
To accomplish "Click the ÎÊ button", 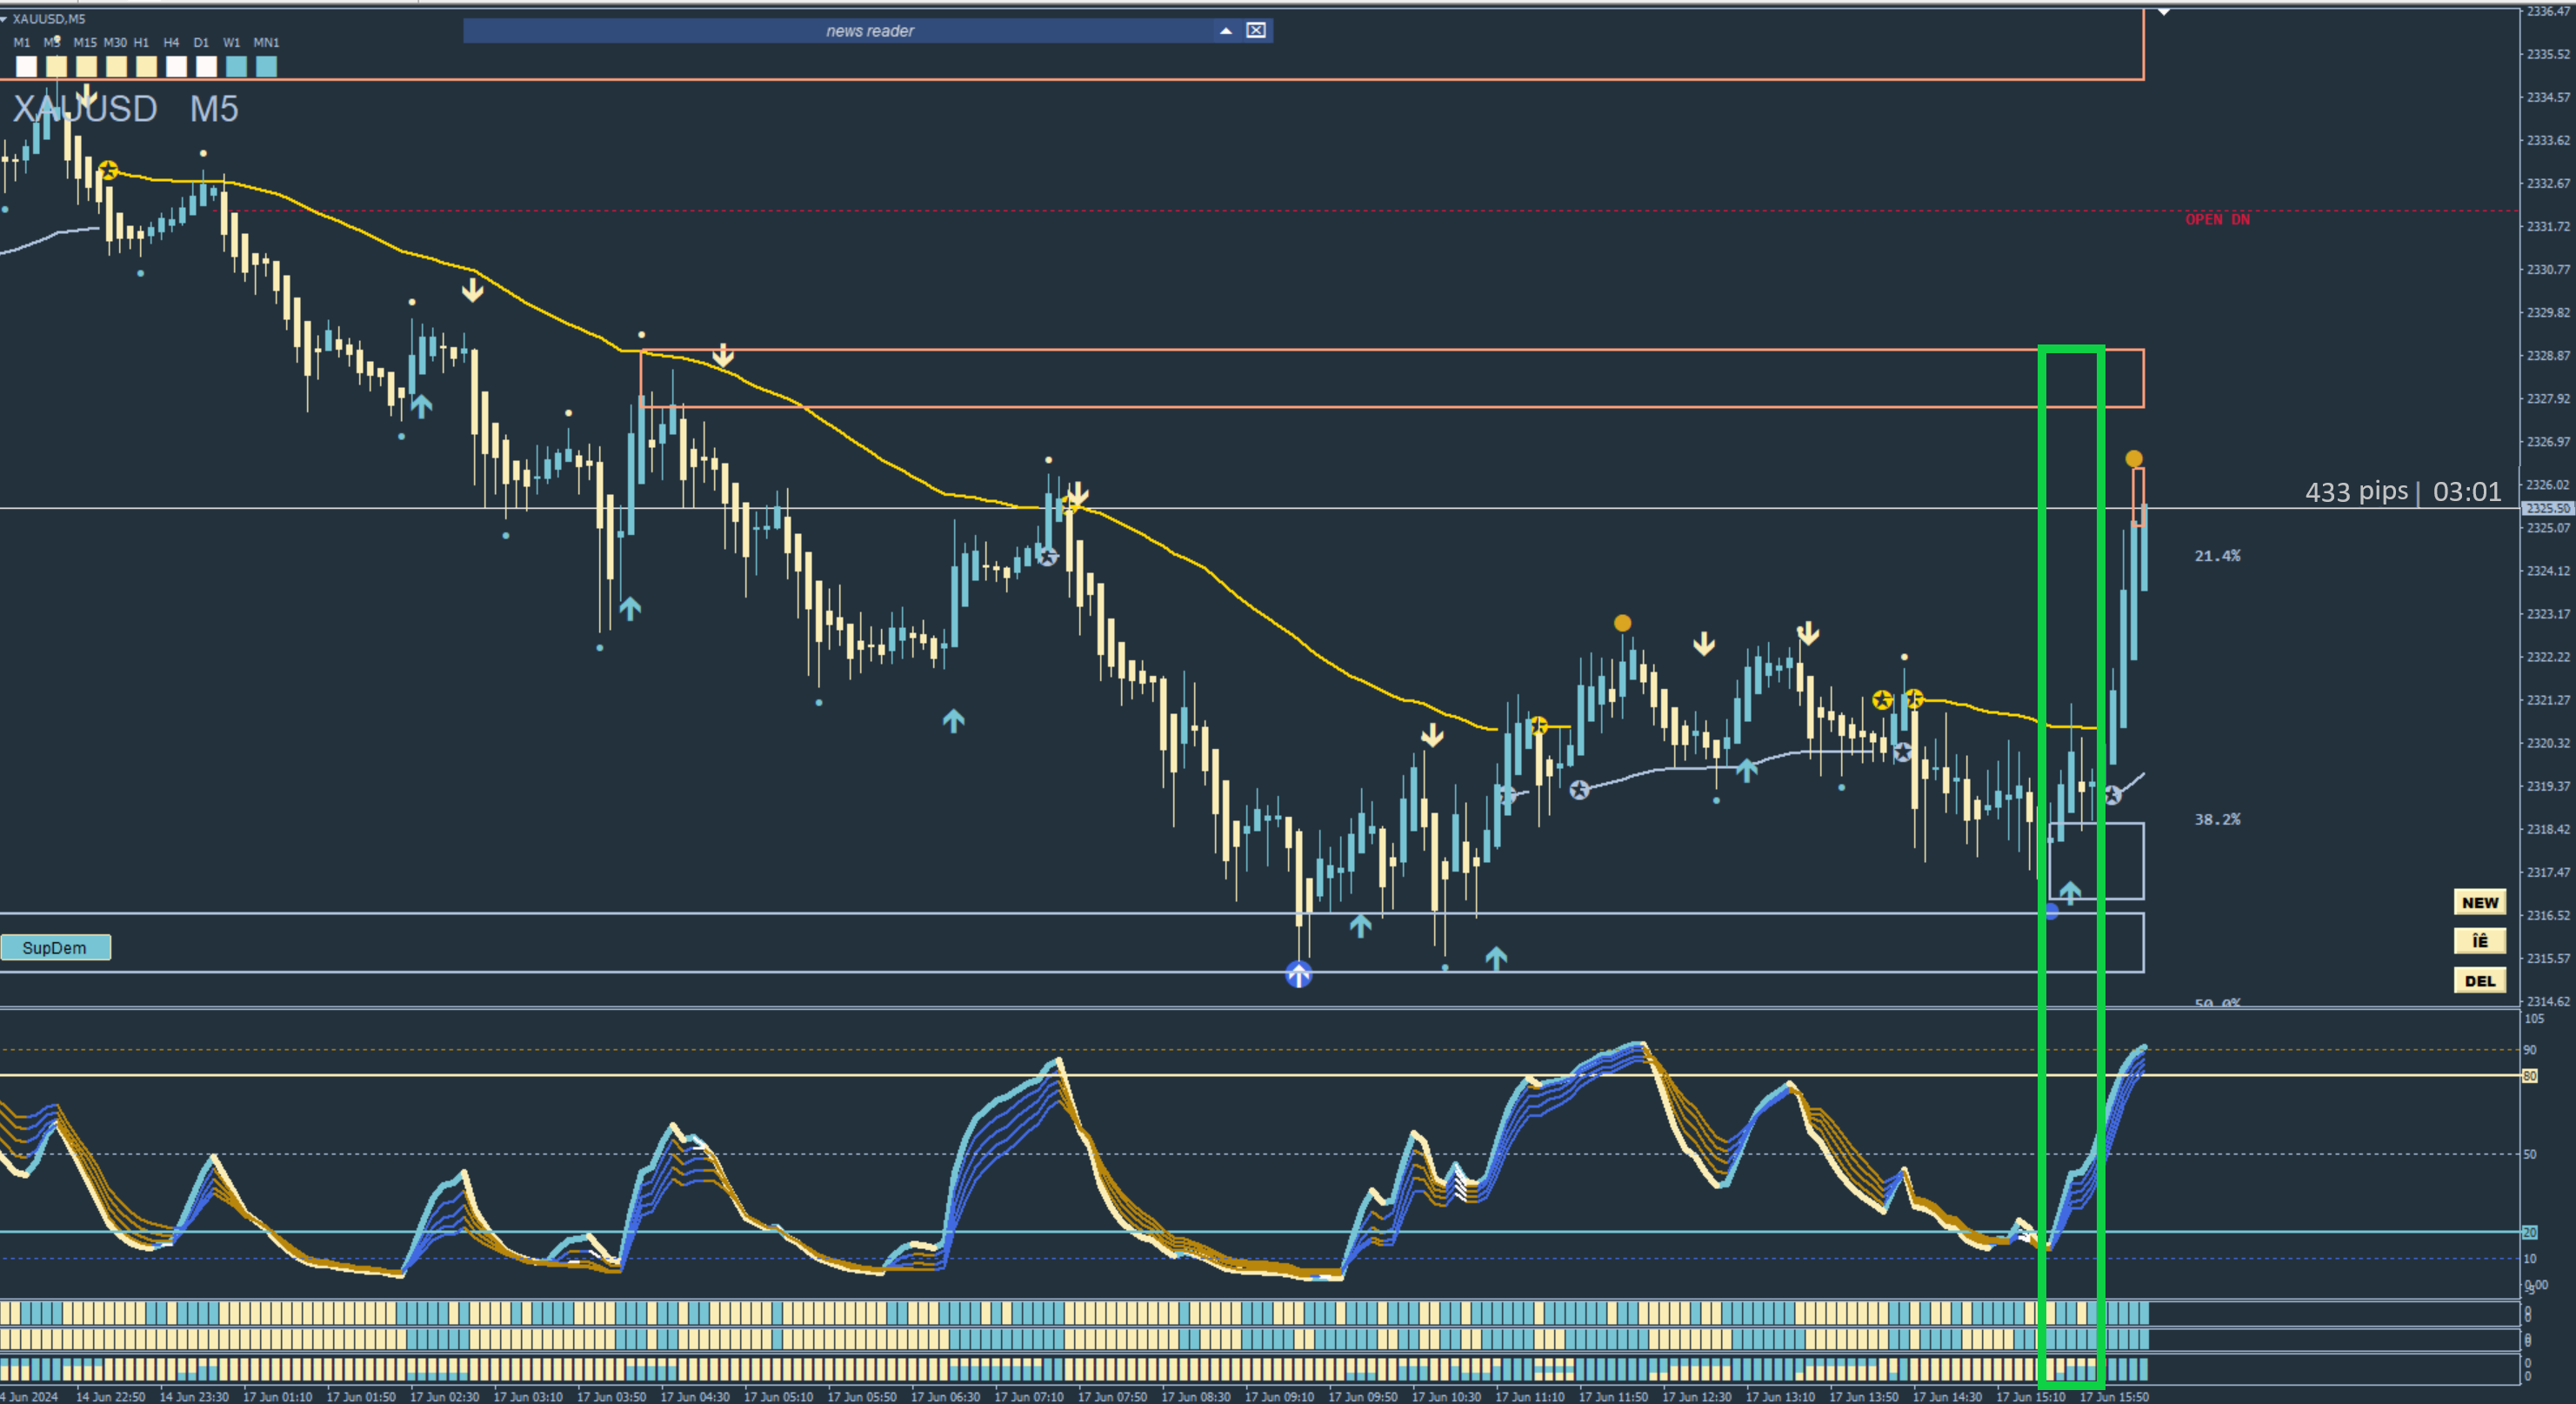I will 2479,941.
